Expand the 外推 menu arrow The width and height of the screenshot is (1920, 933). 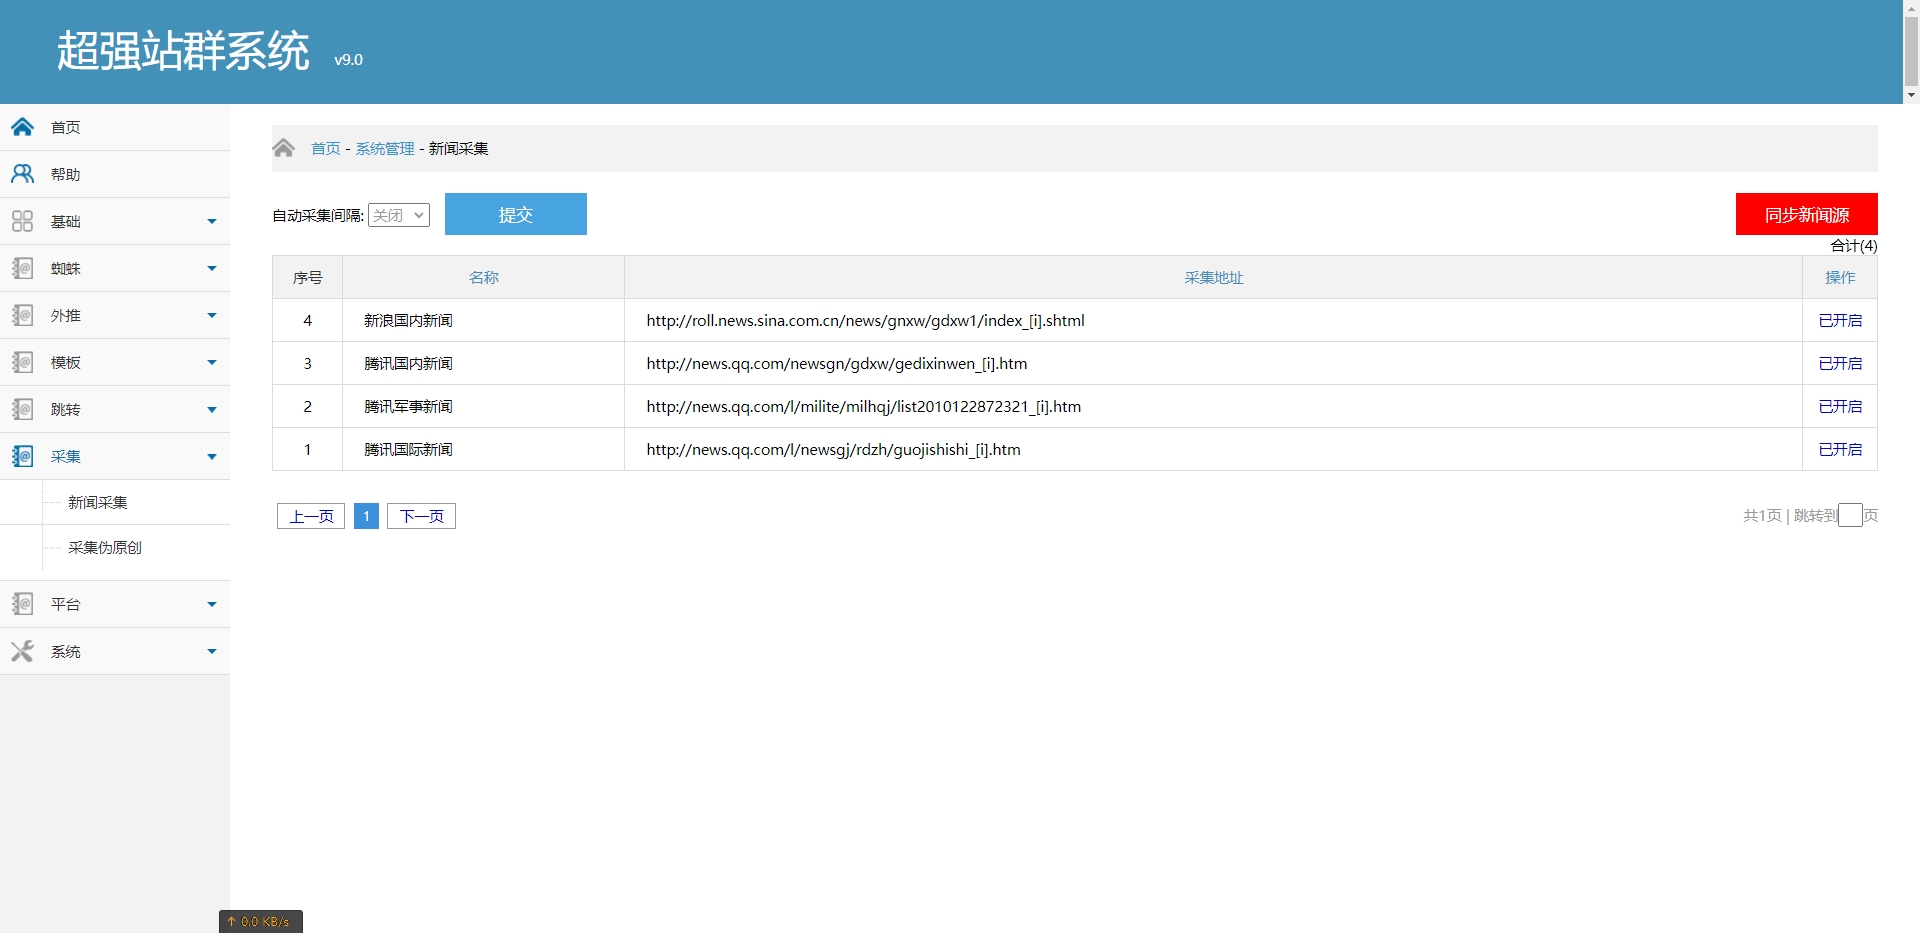coord(212,315)
